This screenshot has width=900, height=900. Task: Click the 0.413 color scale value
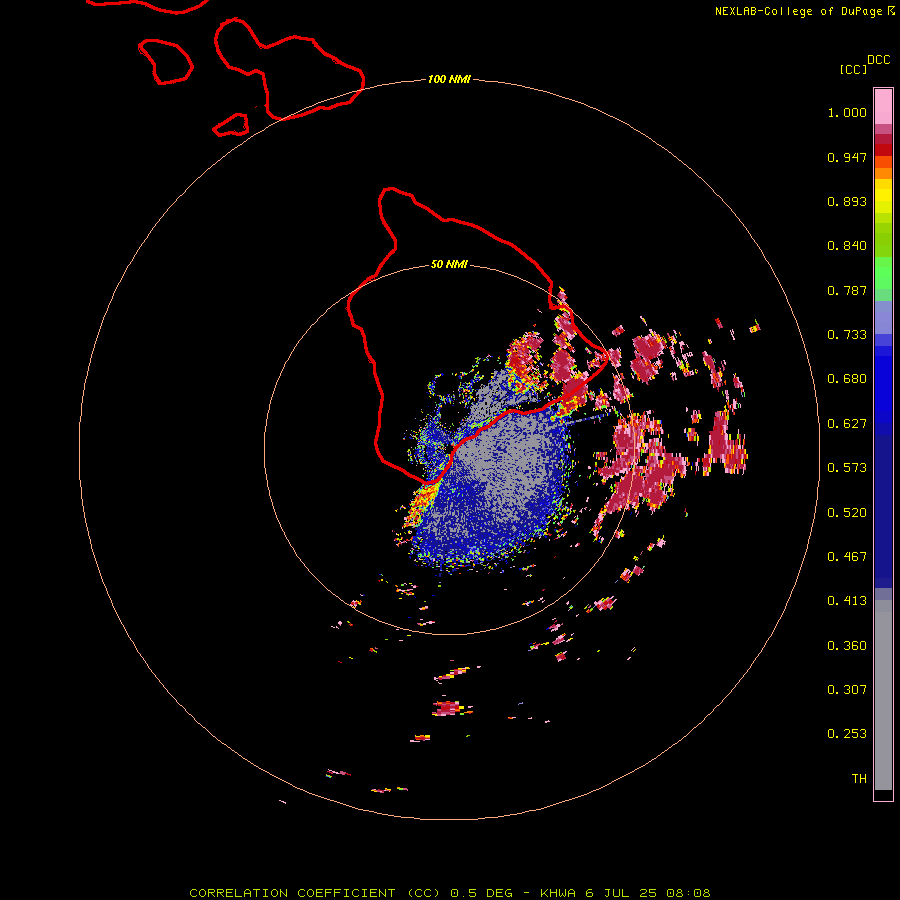point(847,601)
